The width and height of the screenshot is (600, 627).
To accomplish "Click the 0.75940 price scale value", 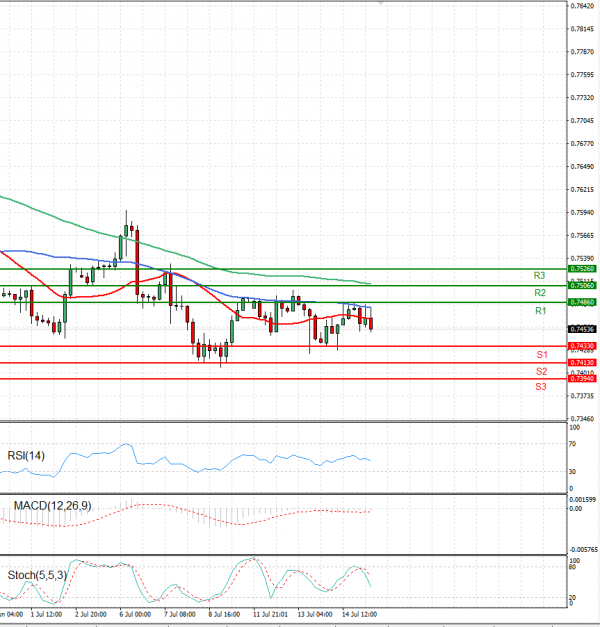I will click(x=582, y=212).
